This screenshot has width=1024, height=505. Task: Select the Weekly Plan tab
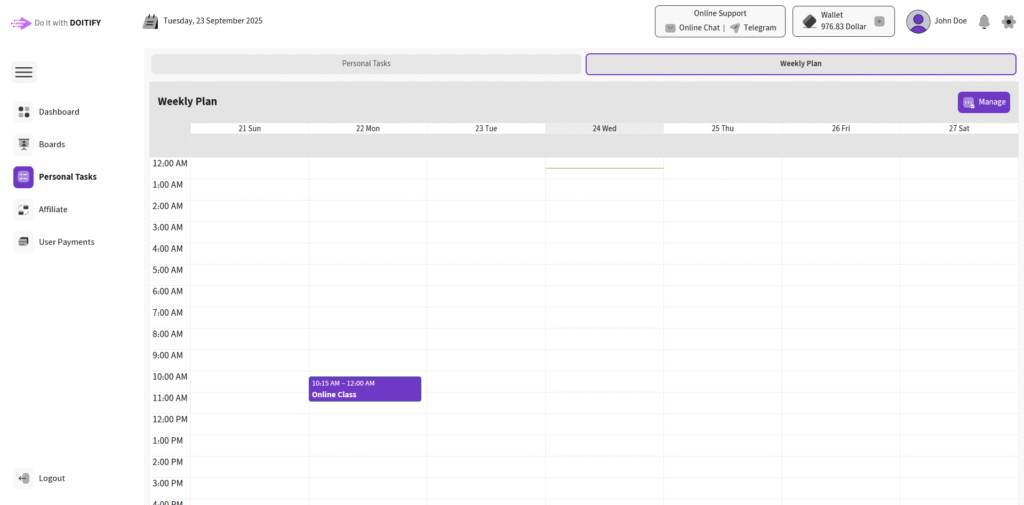tap(800, 64)
